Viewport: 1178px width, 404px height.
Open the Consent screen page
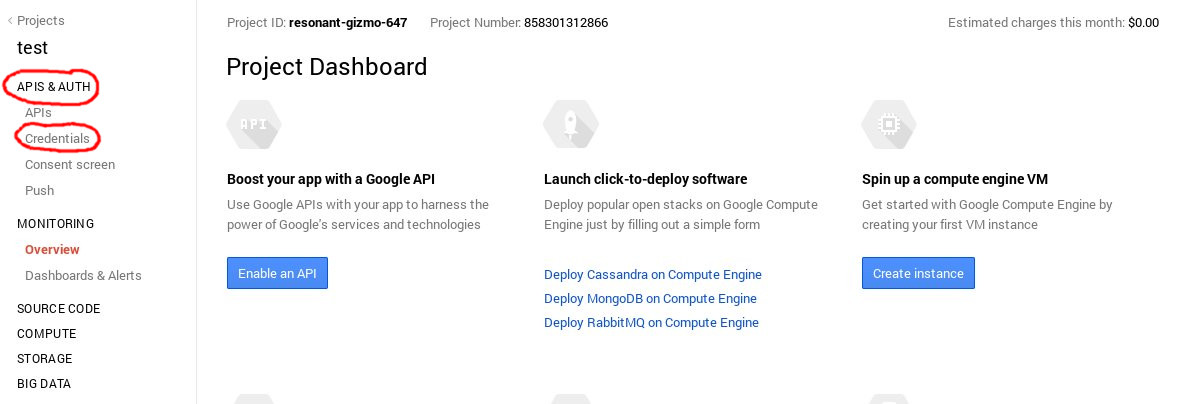click(x=70, y=164)
